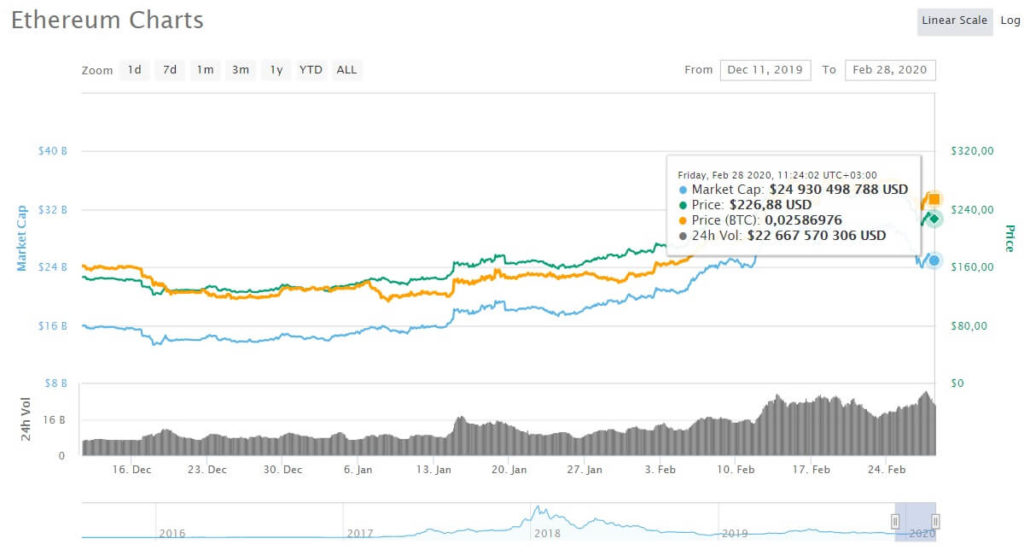Click the 23. Dec date label
Image resolution: width=1024 pixels, height=556 pixels.
tap(207, 469)
